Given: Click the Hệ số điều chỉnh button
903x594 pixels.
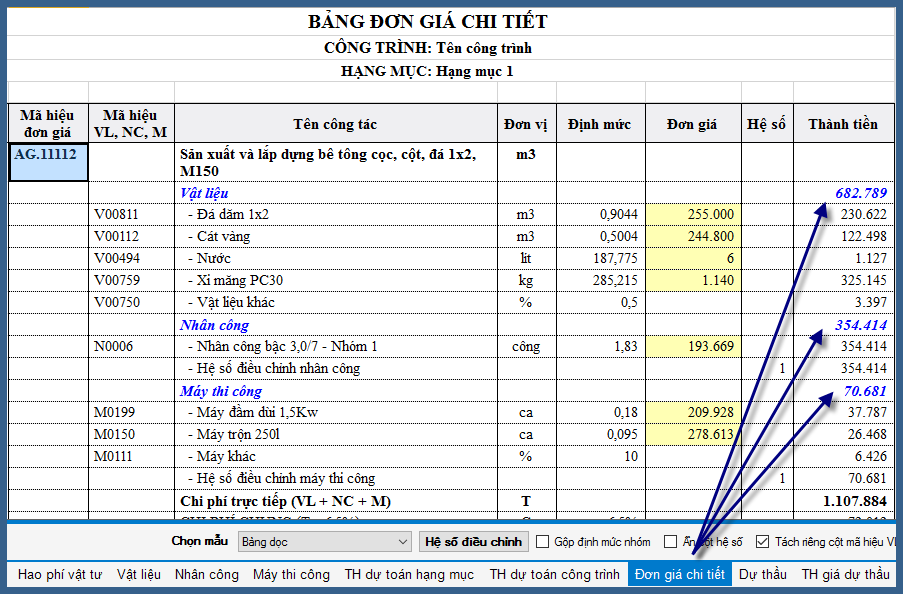Looking at the screenshot, I should [473, 542].
